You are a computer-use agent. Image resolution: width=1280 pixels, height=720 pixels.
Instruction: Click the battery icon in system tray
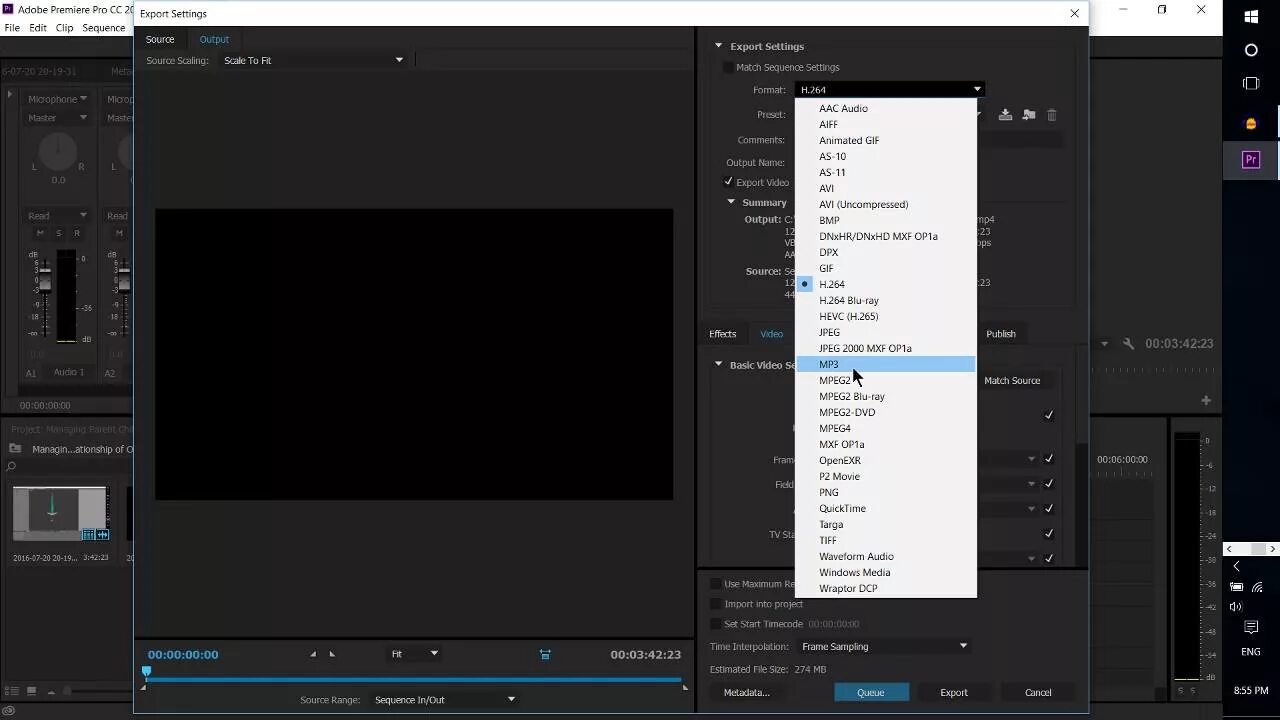pyautogui.click(x=1237, y=587)
